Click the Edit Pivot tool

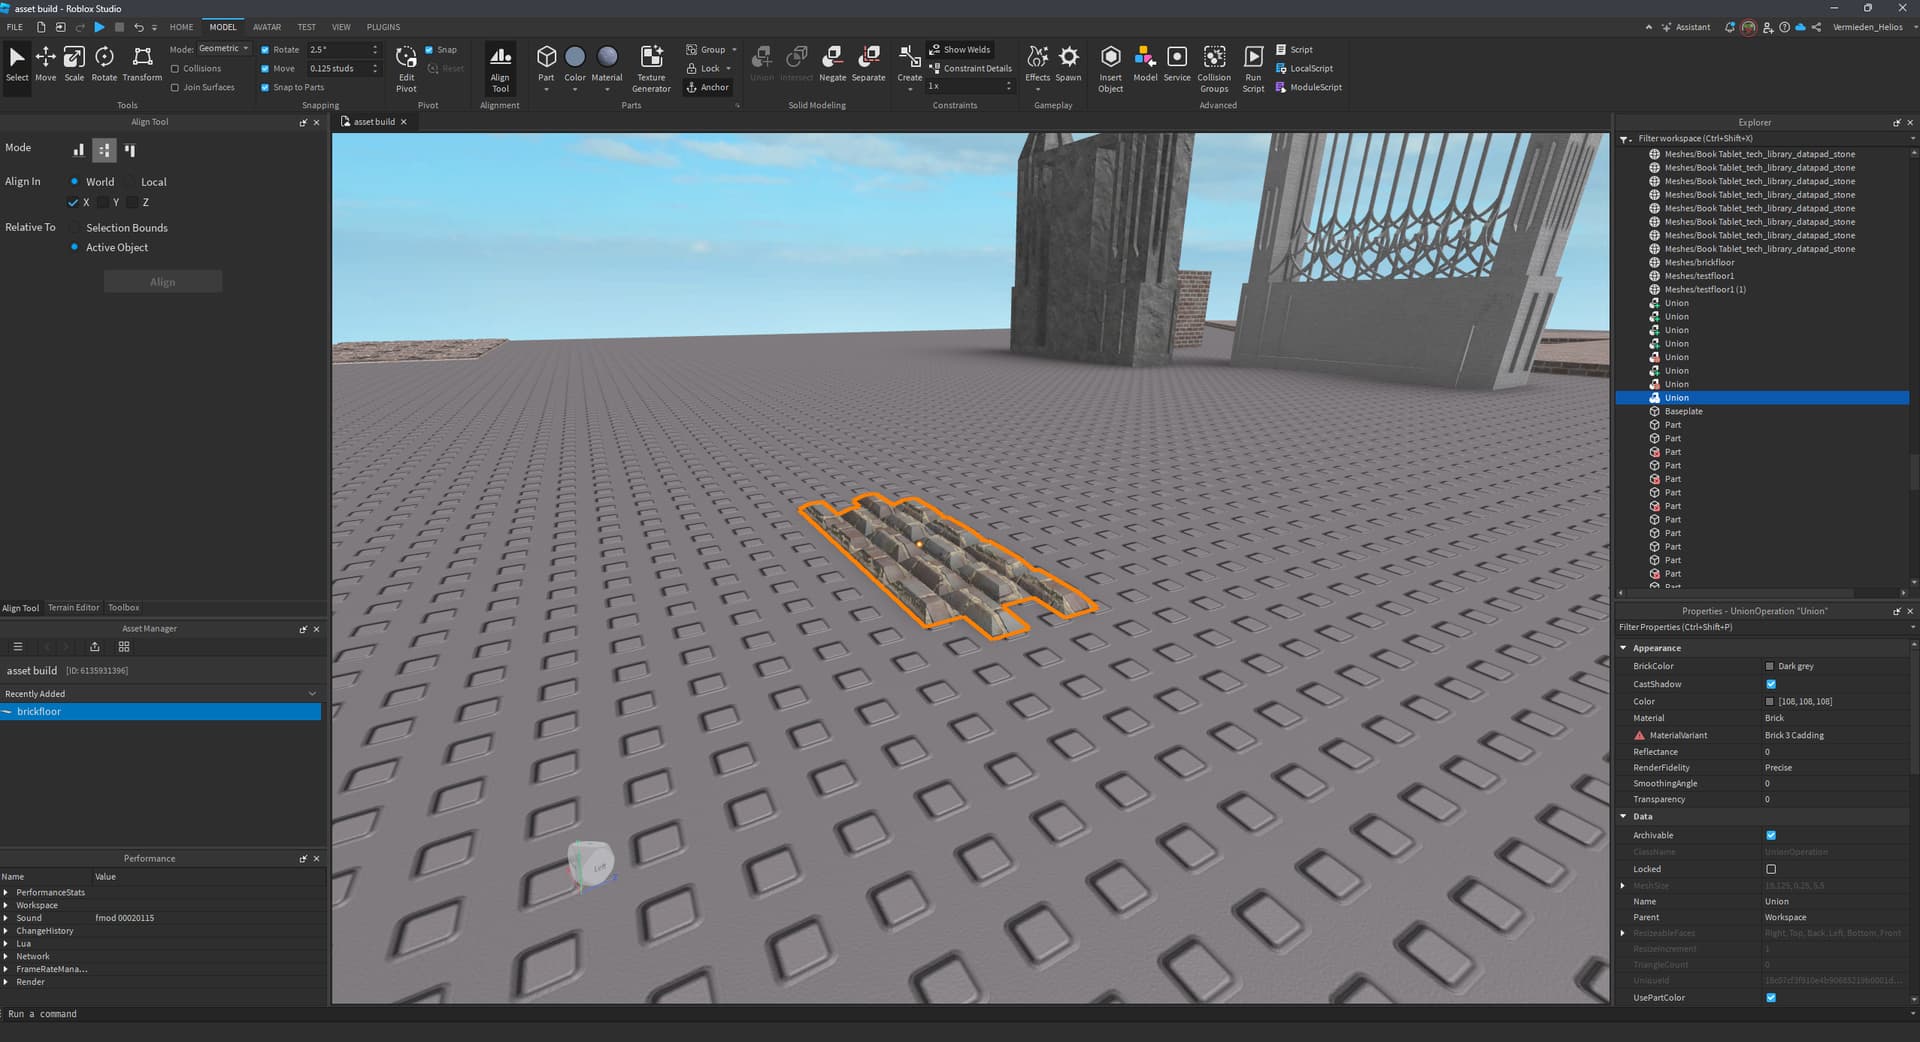click(405, 65)
